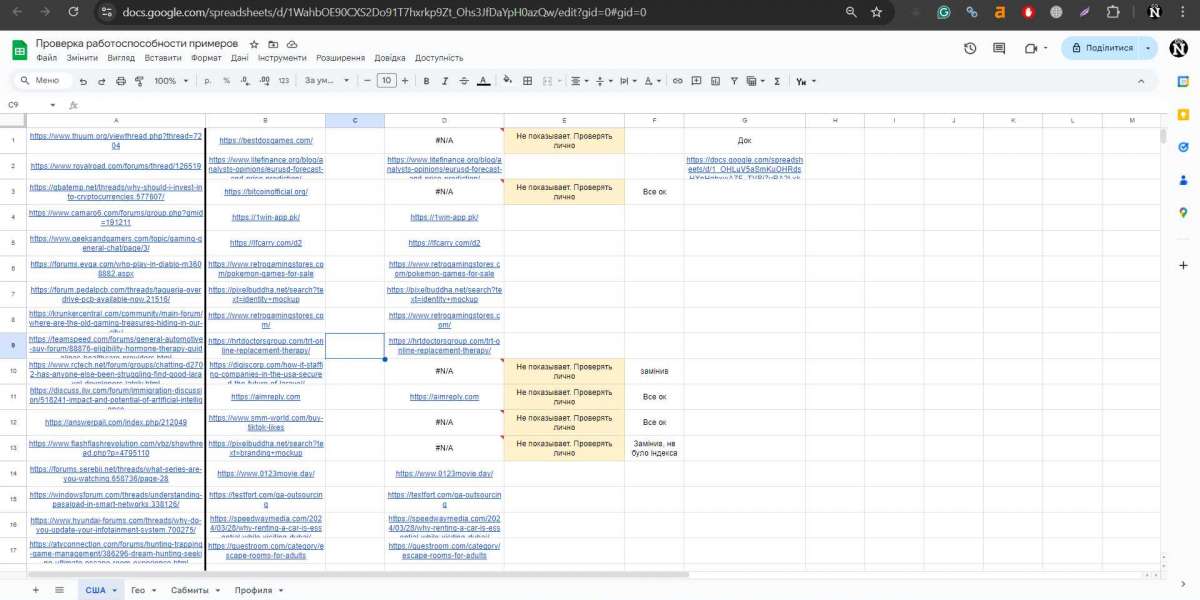This screenshot has height=600, width=1200.
Task: Open the cell borders tool
Action: [526, 81]
